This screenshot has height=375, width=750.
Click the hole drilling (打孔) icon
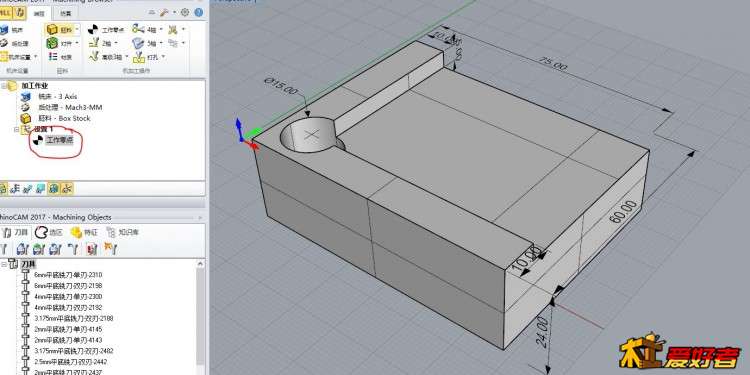coord(149,57)
